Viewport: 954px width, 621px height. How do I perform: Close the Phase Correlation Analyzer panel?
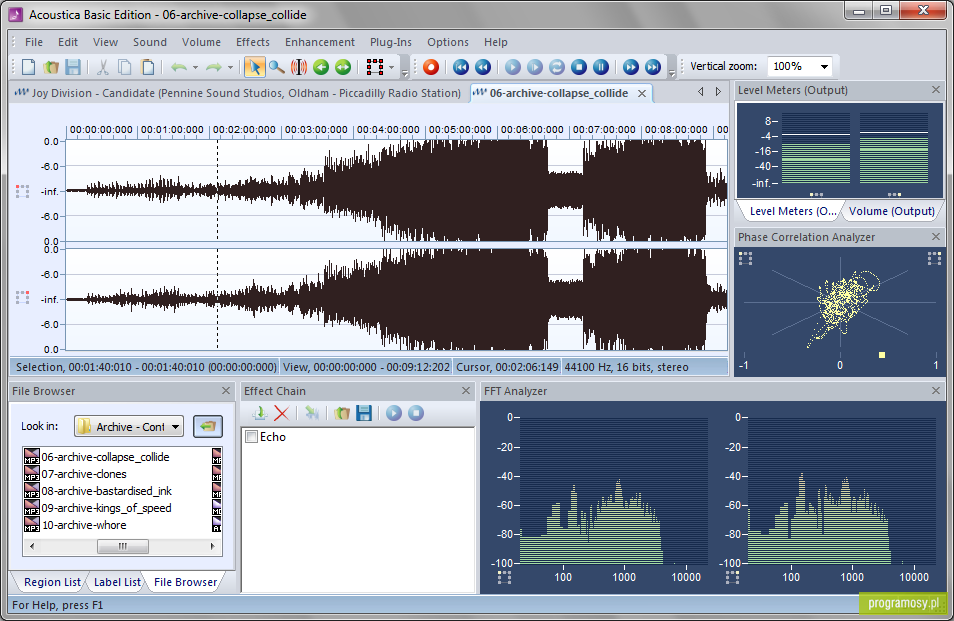pos(936,237)
